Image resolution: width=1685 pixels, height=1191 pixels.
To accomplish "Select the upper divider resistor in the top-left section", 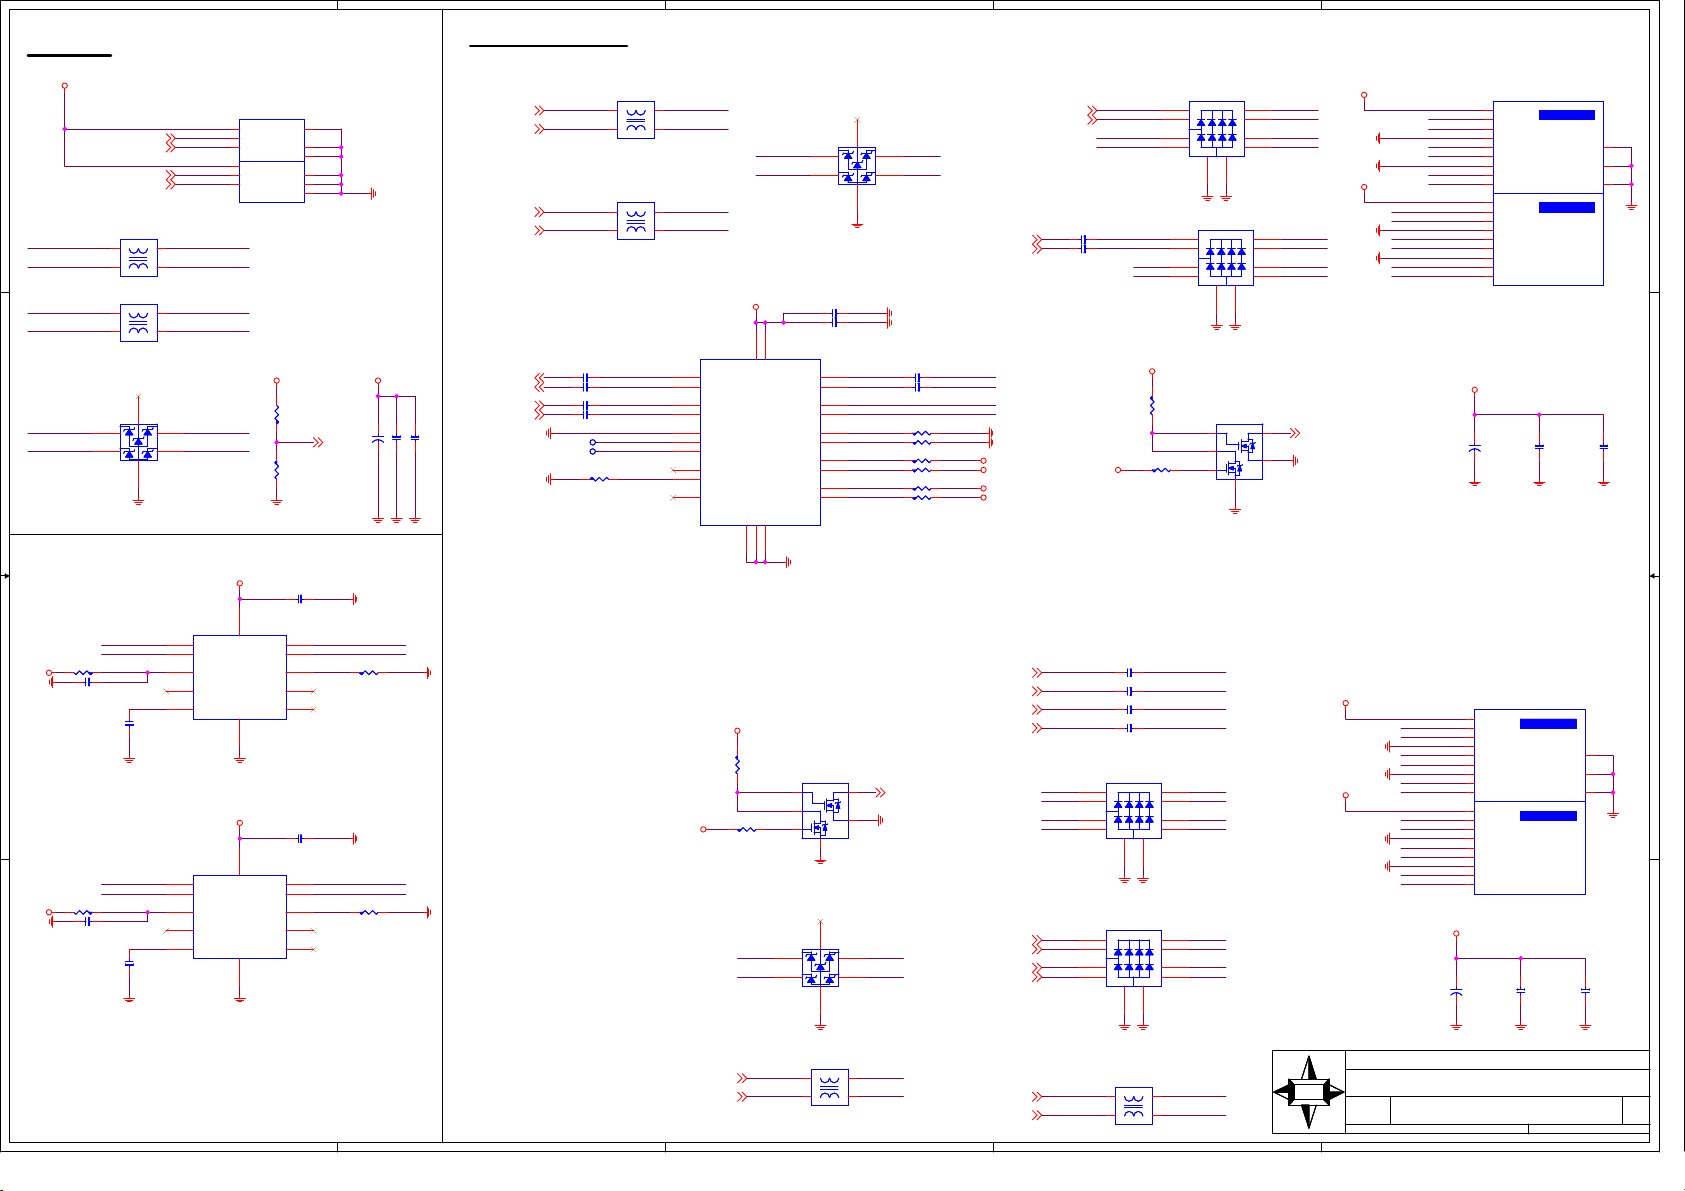I will pos(277,414).
